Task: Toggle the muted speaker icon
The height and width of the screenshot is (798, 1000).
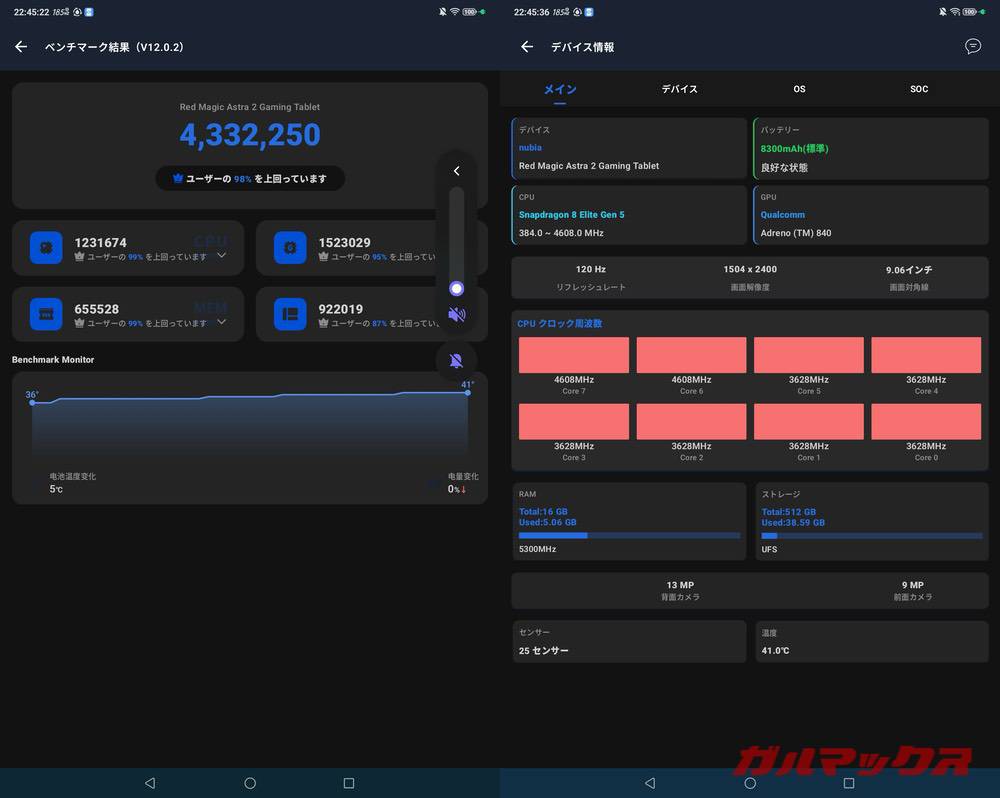Action: [457, 314]
